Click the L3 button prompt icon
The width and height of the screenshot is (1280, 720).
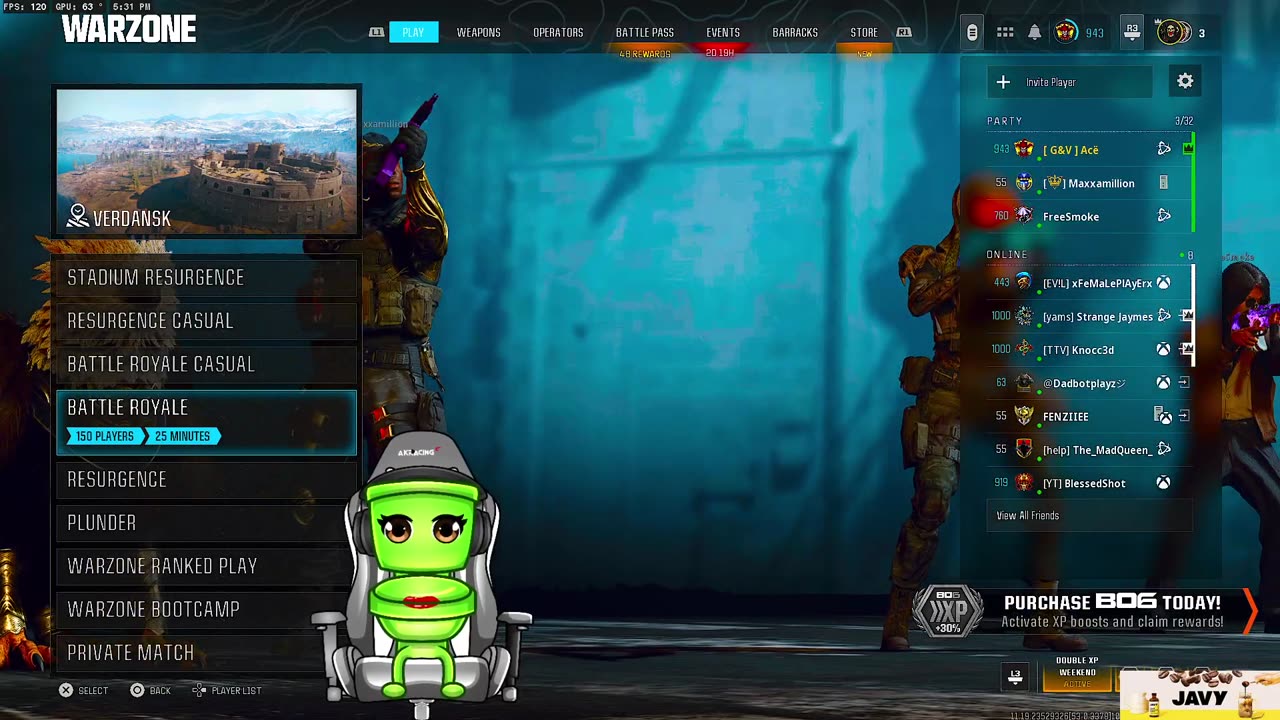pos(1015,677)
